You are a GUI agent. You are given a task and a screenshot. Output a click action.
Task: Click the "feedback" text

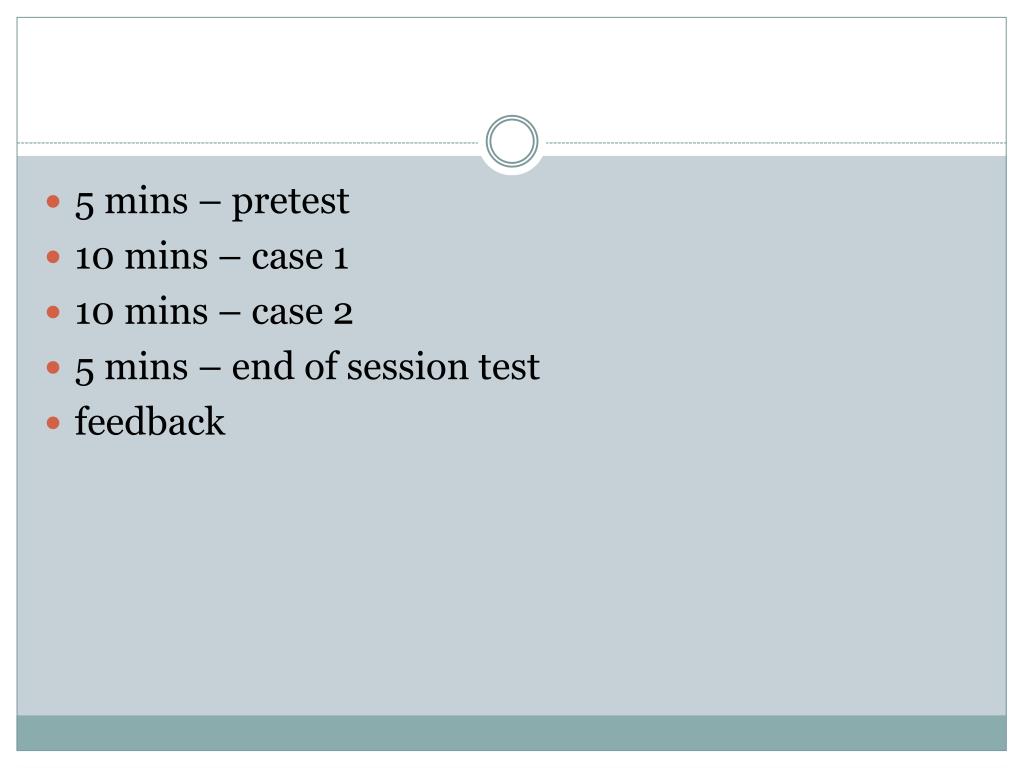pos(150,421)
